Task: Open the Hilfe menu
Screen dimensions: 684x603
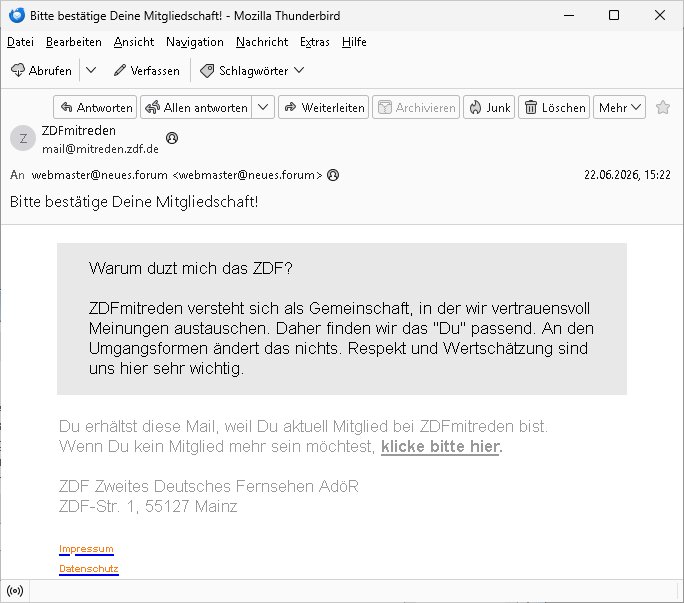Action: [354, 42]
